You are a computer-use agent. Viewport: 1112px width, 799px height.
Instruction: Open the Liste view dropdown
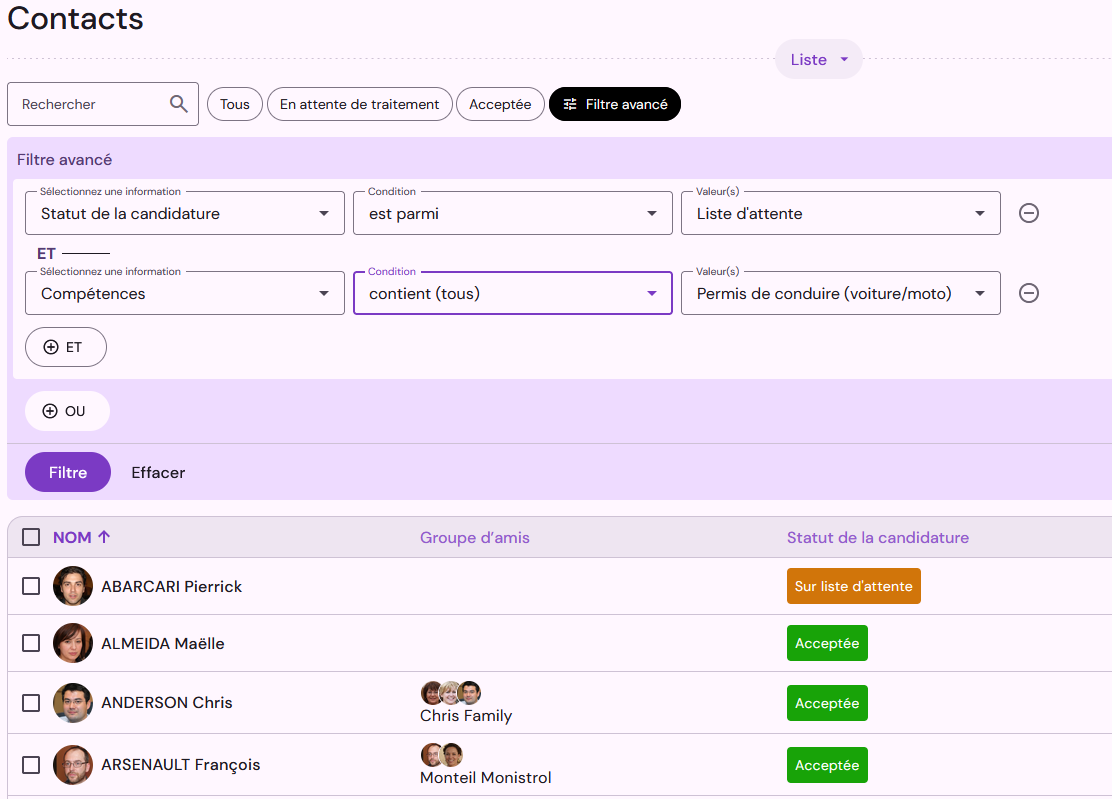click(818, 60)
